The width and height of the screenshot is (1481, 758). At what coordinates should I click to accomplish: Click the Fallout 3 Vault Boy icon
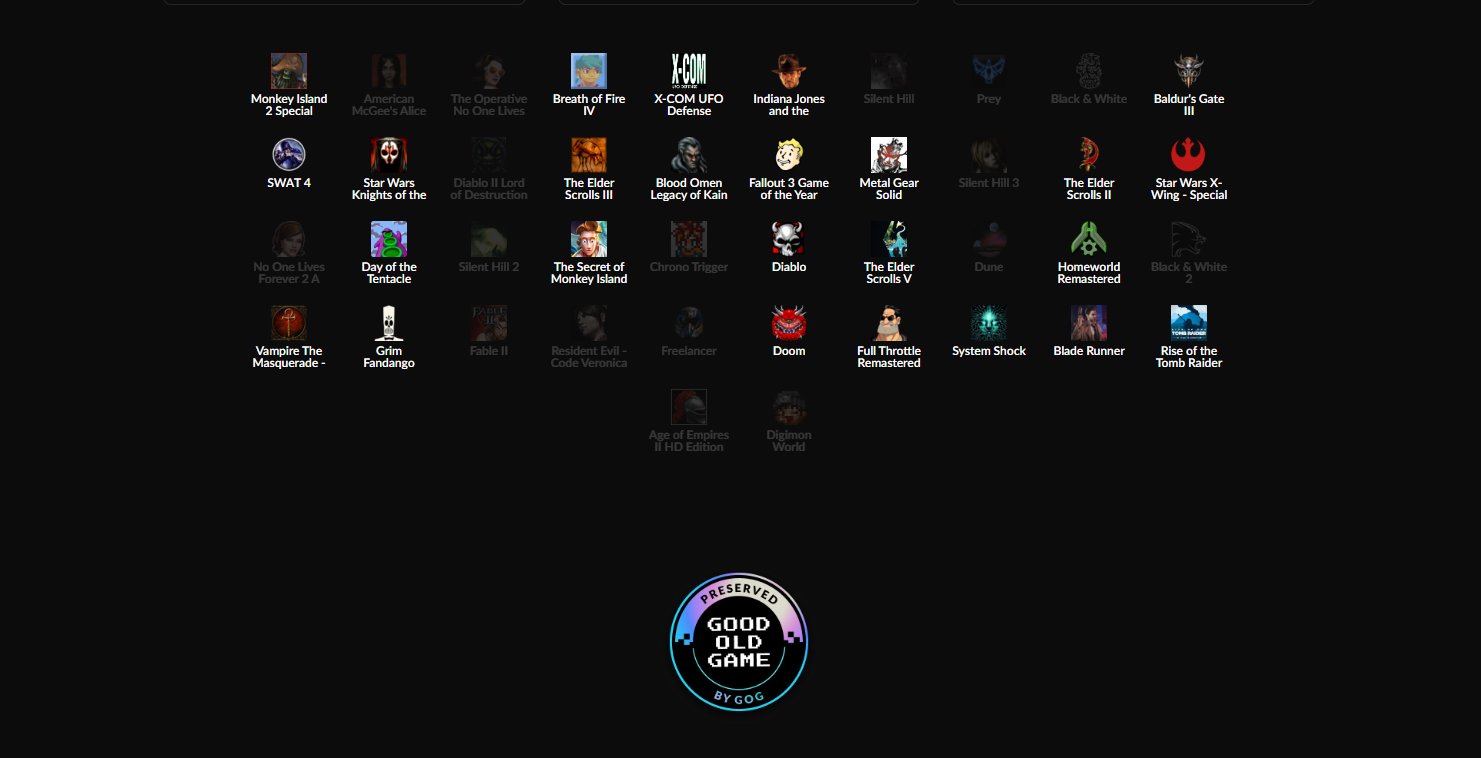coord(789,156)
